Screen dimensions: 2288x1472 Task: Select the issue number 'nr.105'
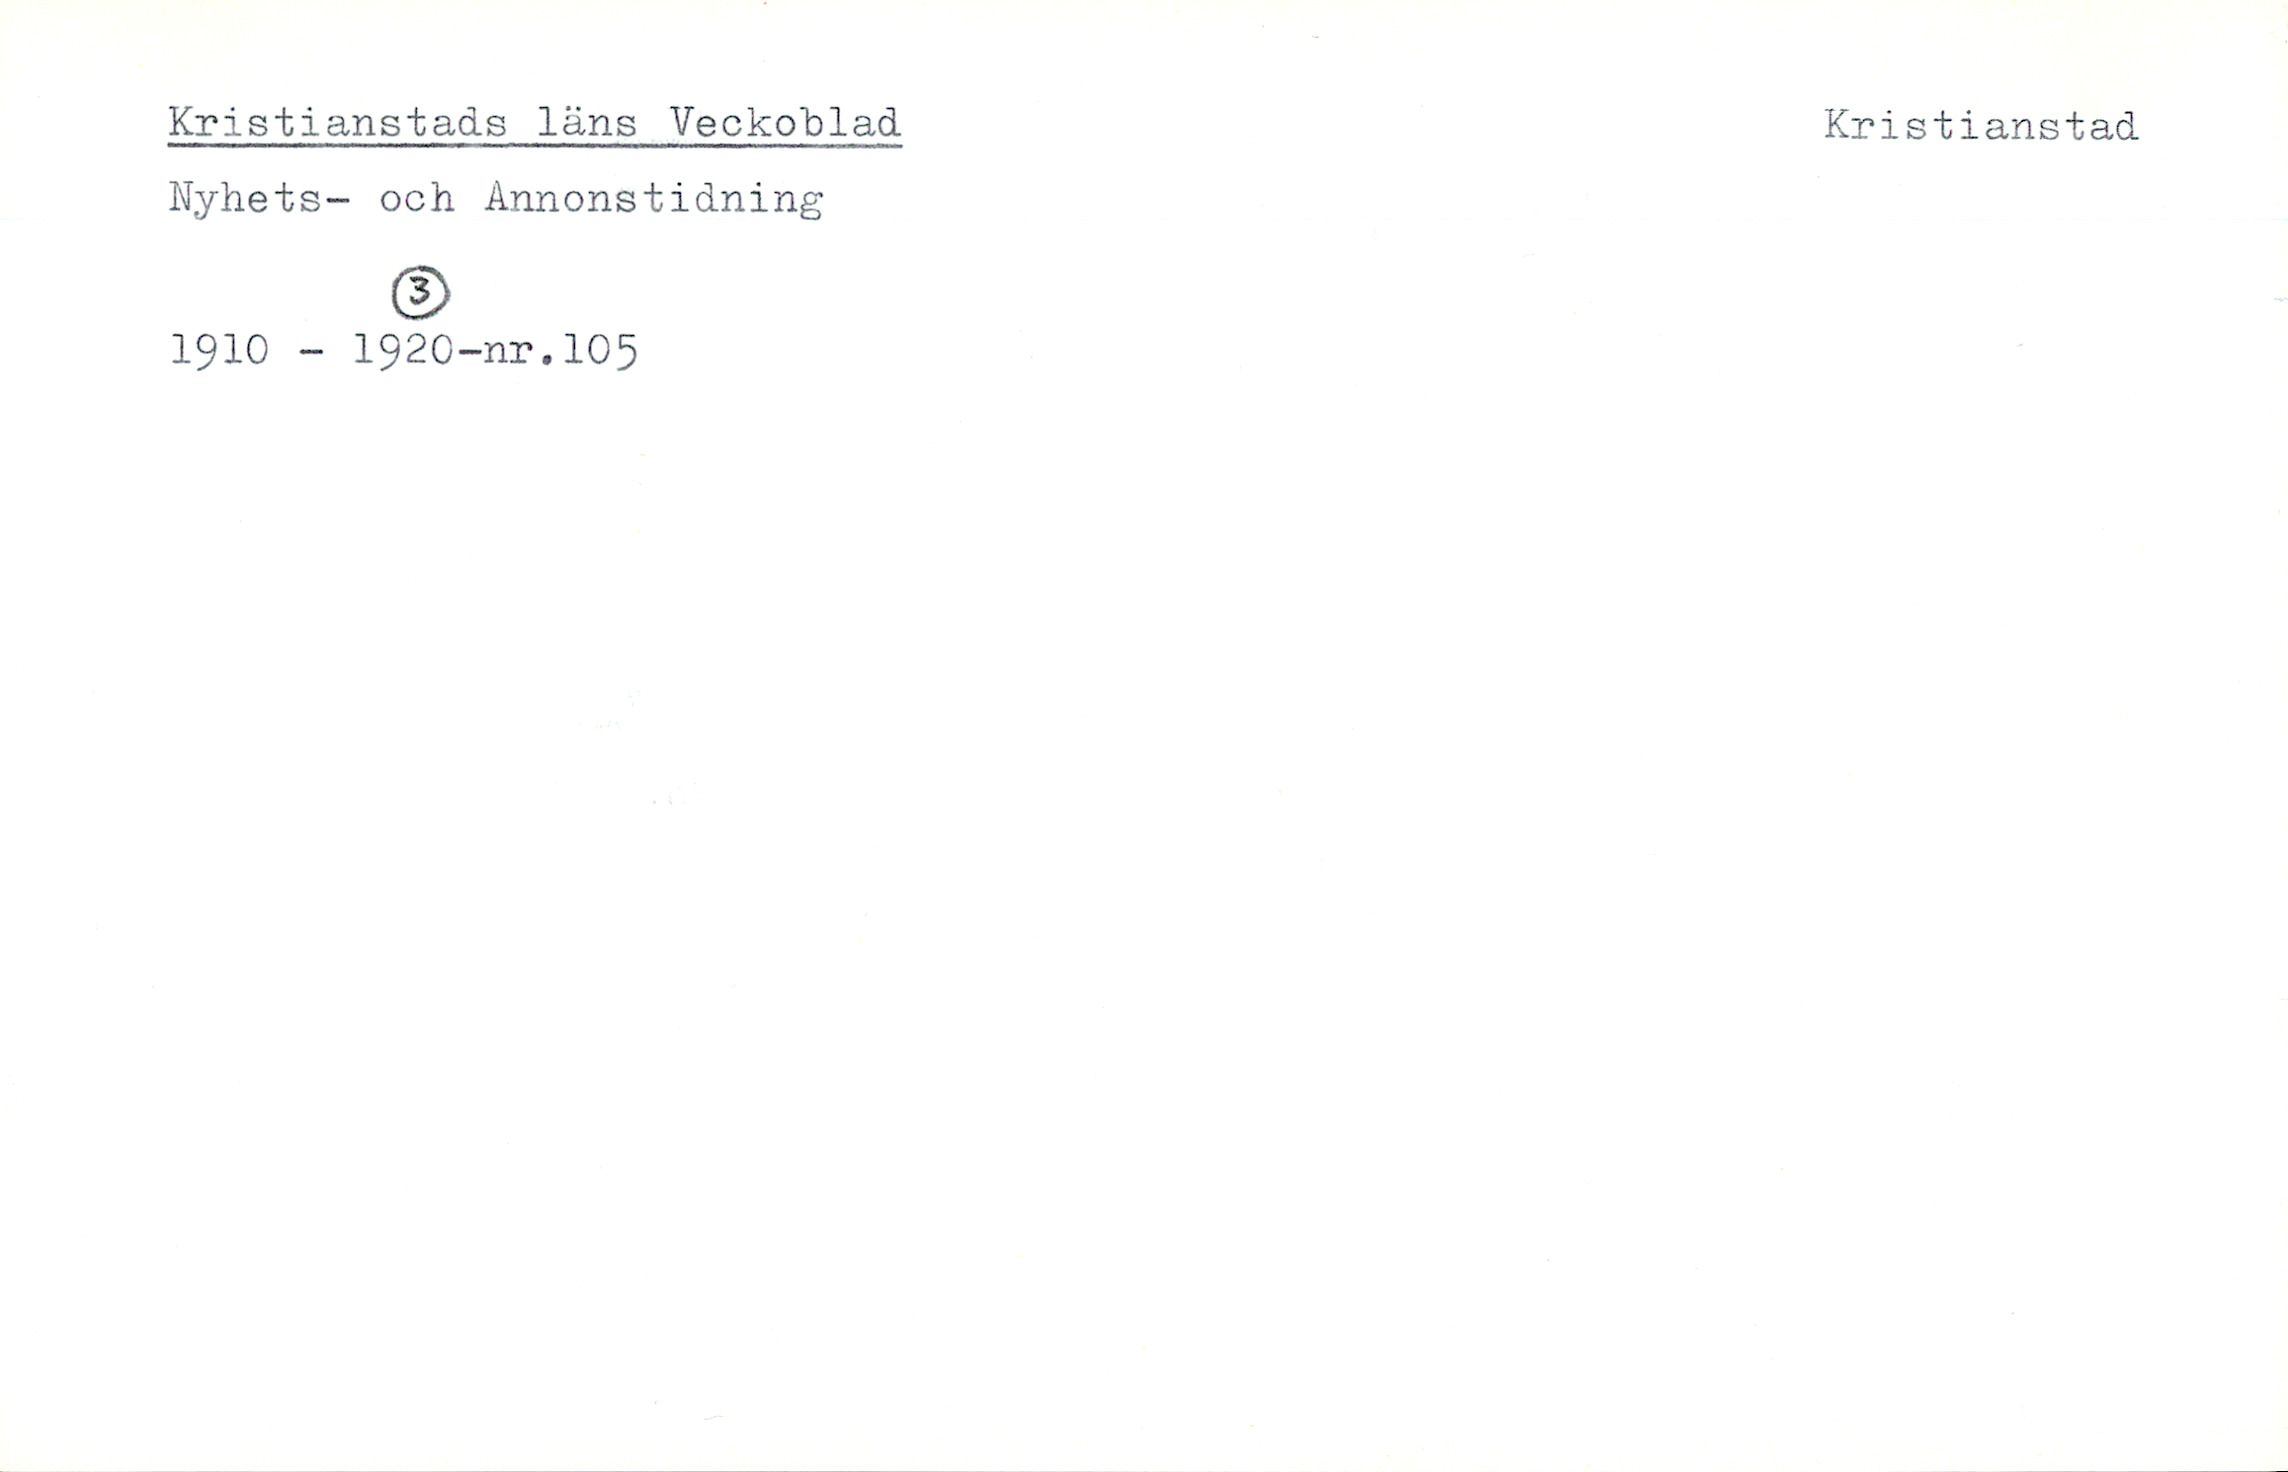pyautogui.click(x=560, y=350)
